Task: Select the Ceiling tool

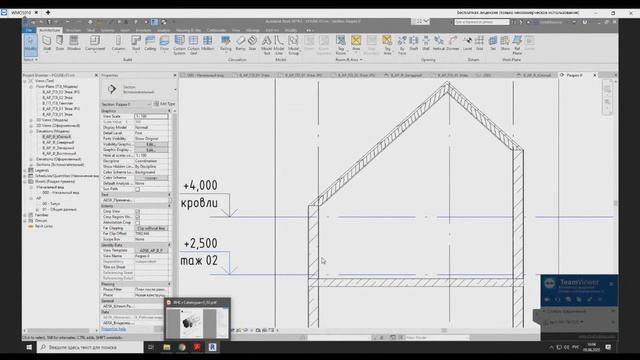Action: 150,43
